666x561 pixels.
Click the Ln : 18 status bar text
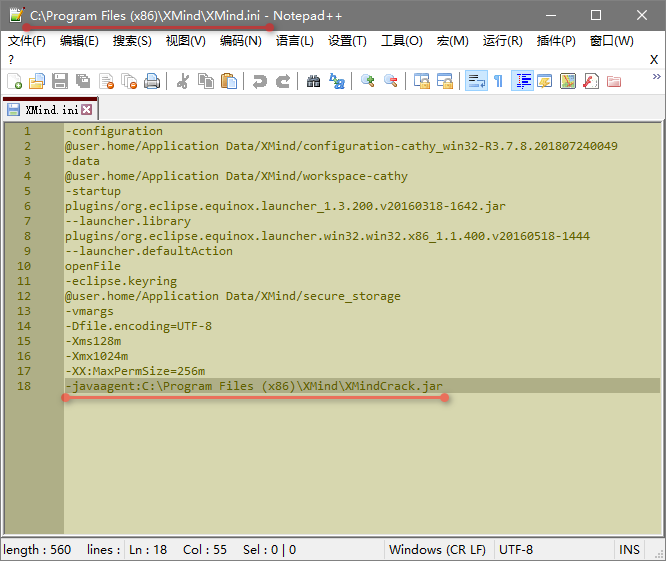click(148, 550)
